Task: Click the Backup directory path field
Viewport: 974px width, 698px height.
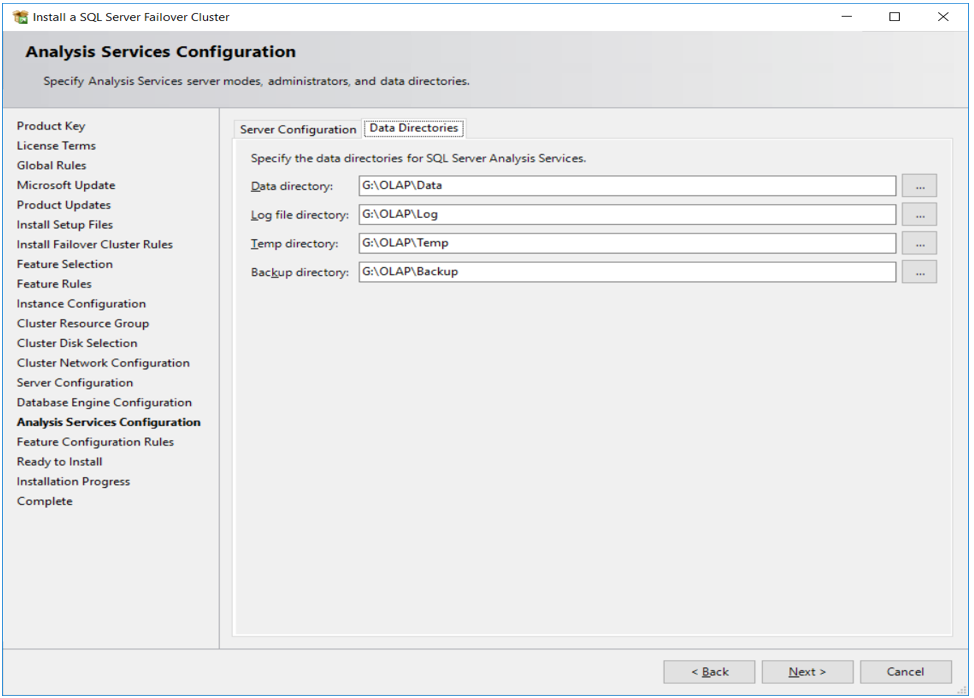Action: coord(627,272)
